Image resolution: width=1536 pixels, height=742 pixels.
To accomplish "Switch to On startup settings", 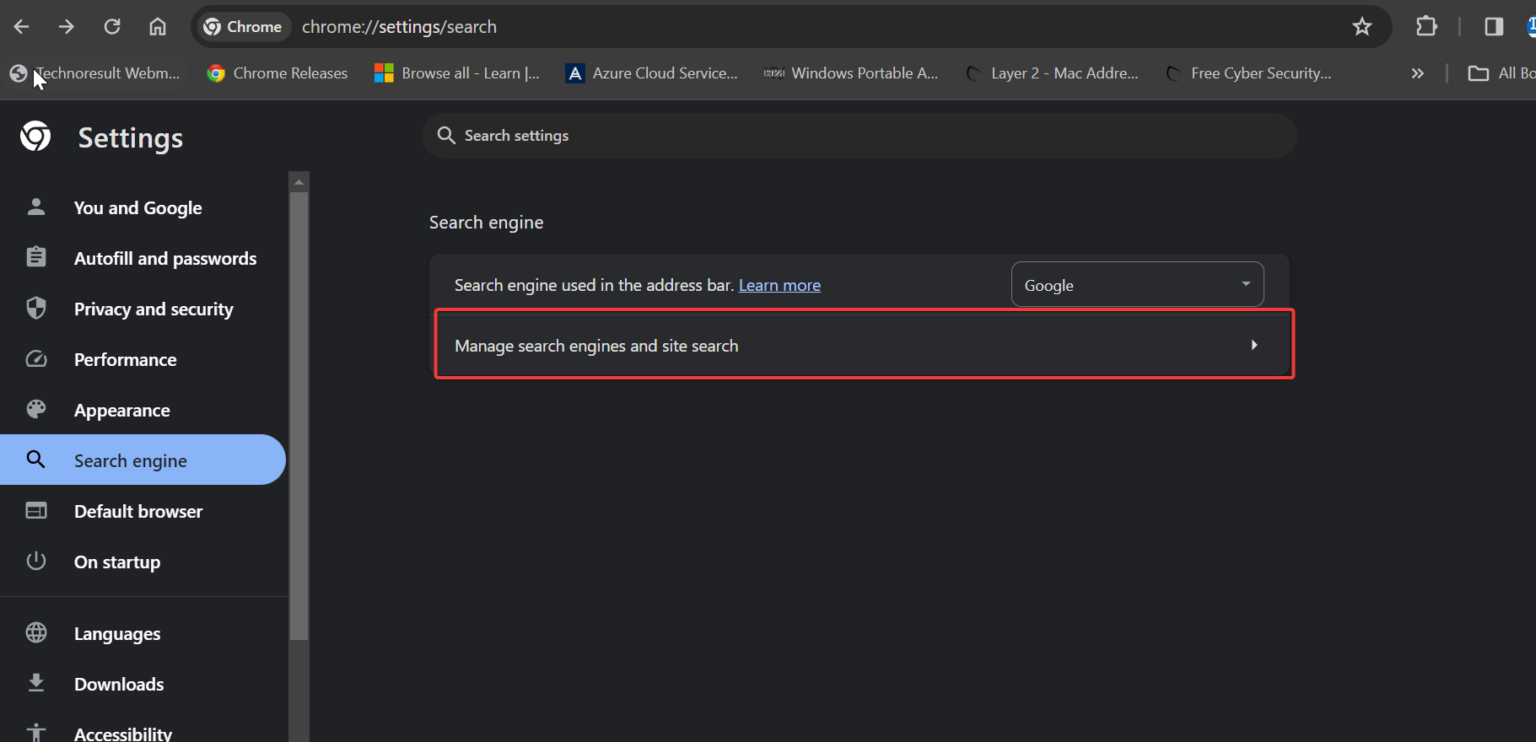I will point(117,562).
